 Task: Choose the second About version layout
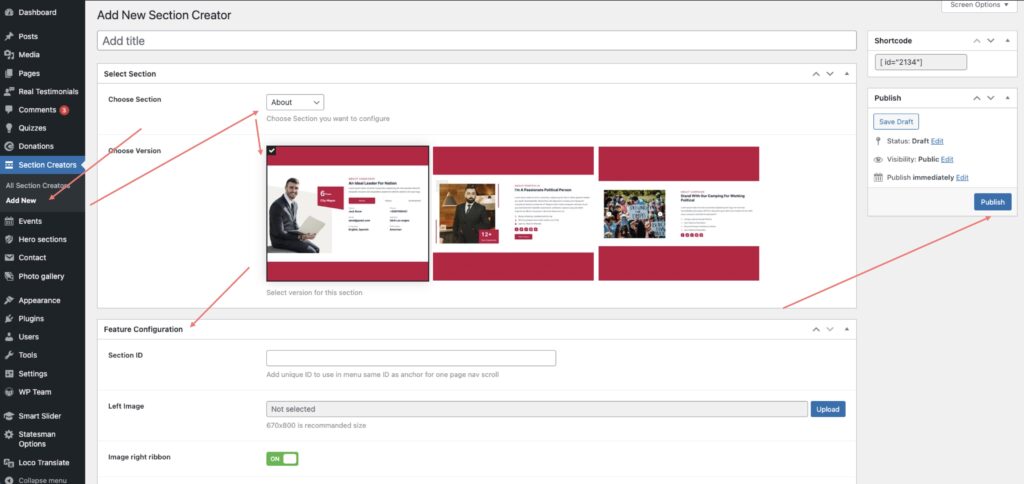(513, 214)
